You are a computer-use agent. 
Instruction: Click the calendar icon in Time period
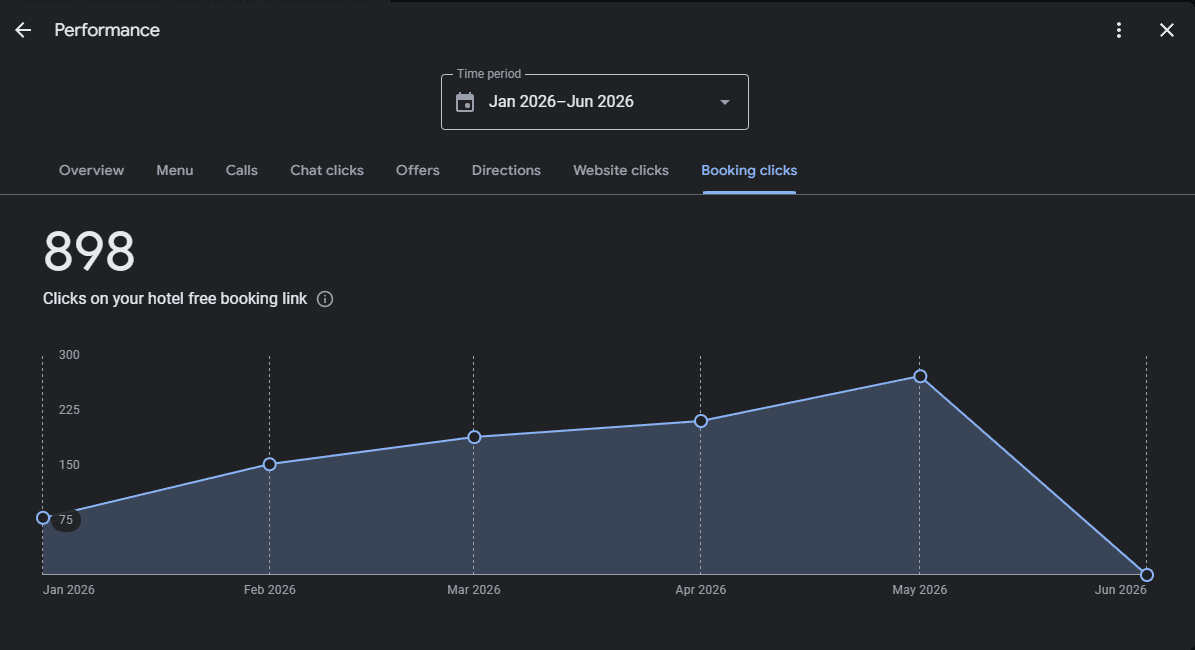click(x=465, y=102)
